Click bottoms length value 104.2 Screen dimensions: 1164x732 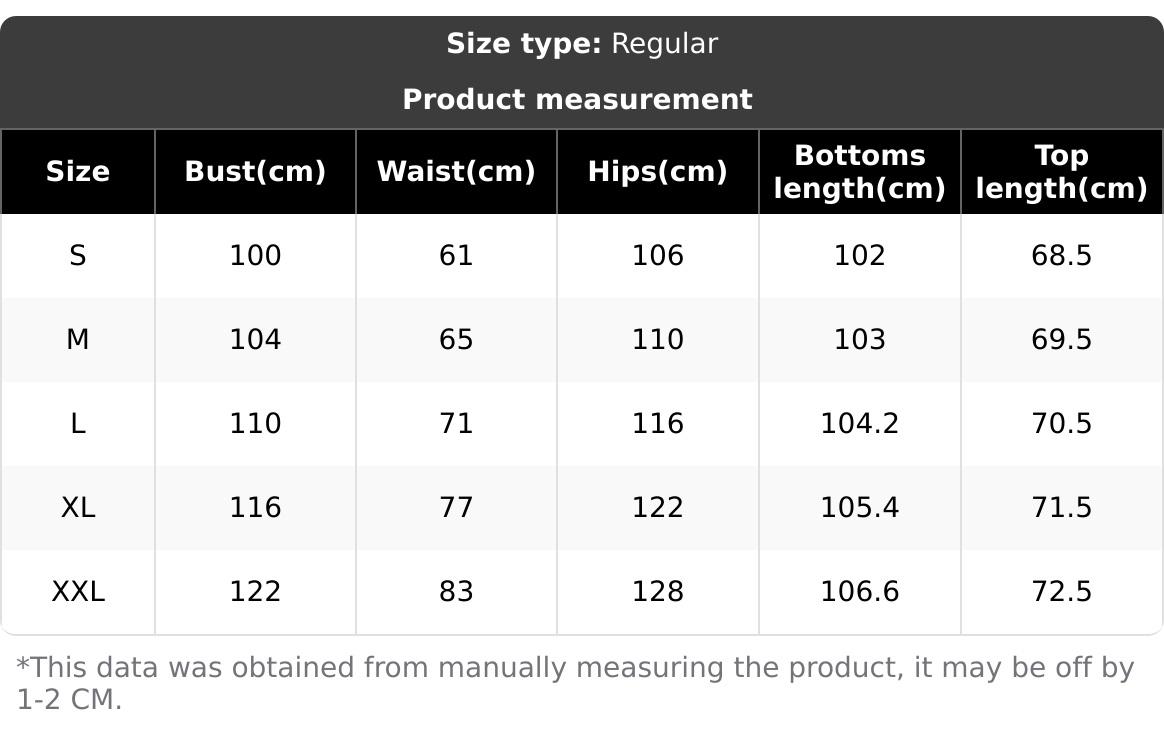859,424
